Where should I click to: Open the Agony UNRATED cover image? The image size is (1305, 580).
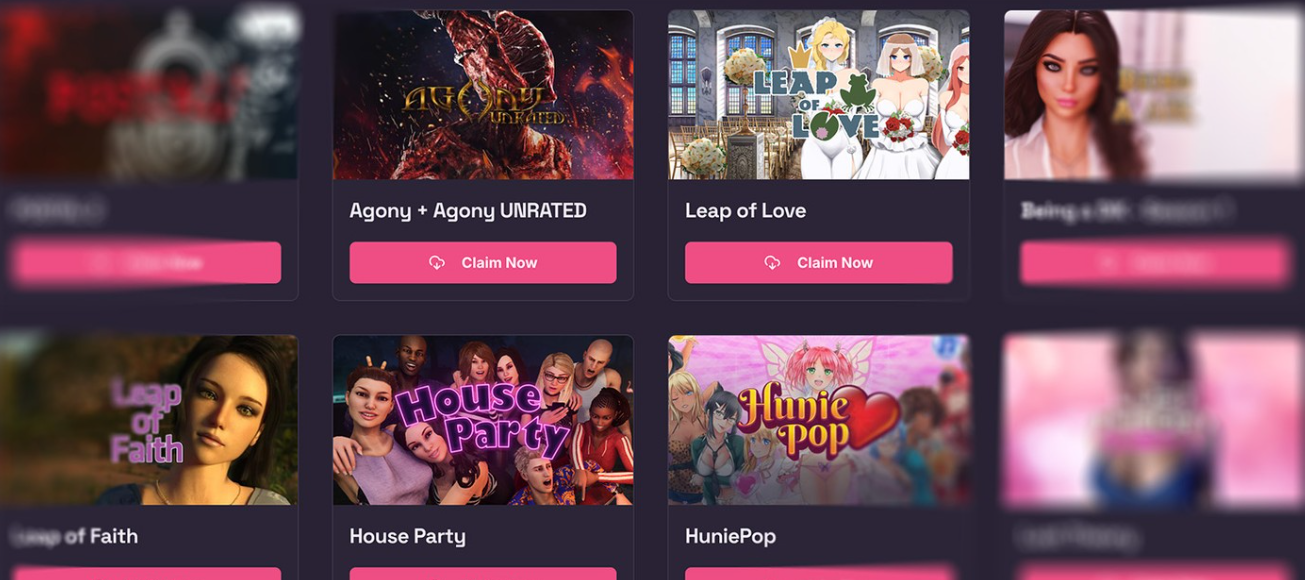[x=483, y=95]
